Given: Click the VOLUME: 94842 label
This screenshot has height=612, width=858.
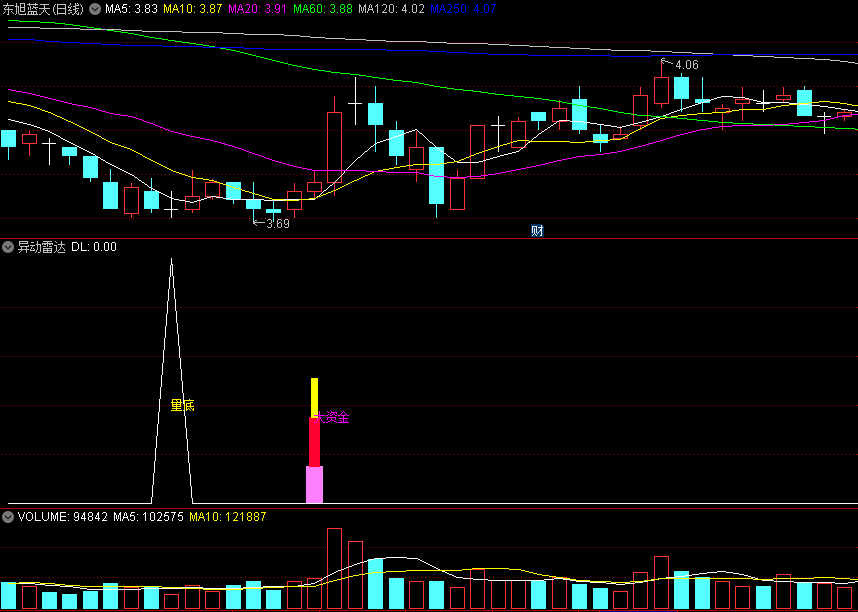Looking at the screenshot, I should [62, 517].
